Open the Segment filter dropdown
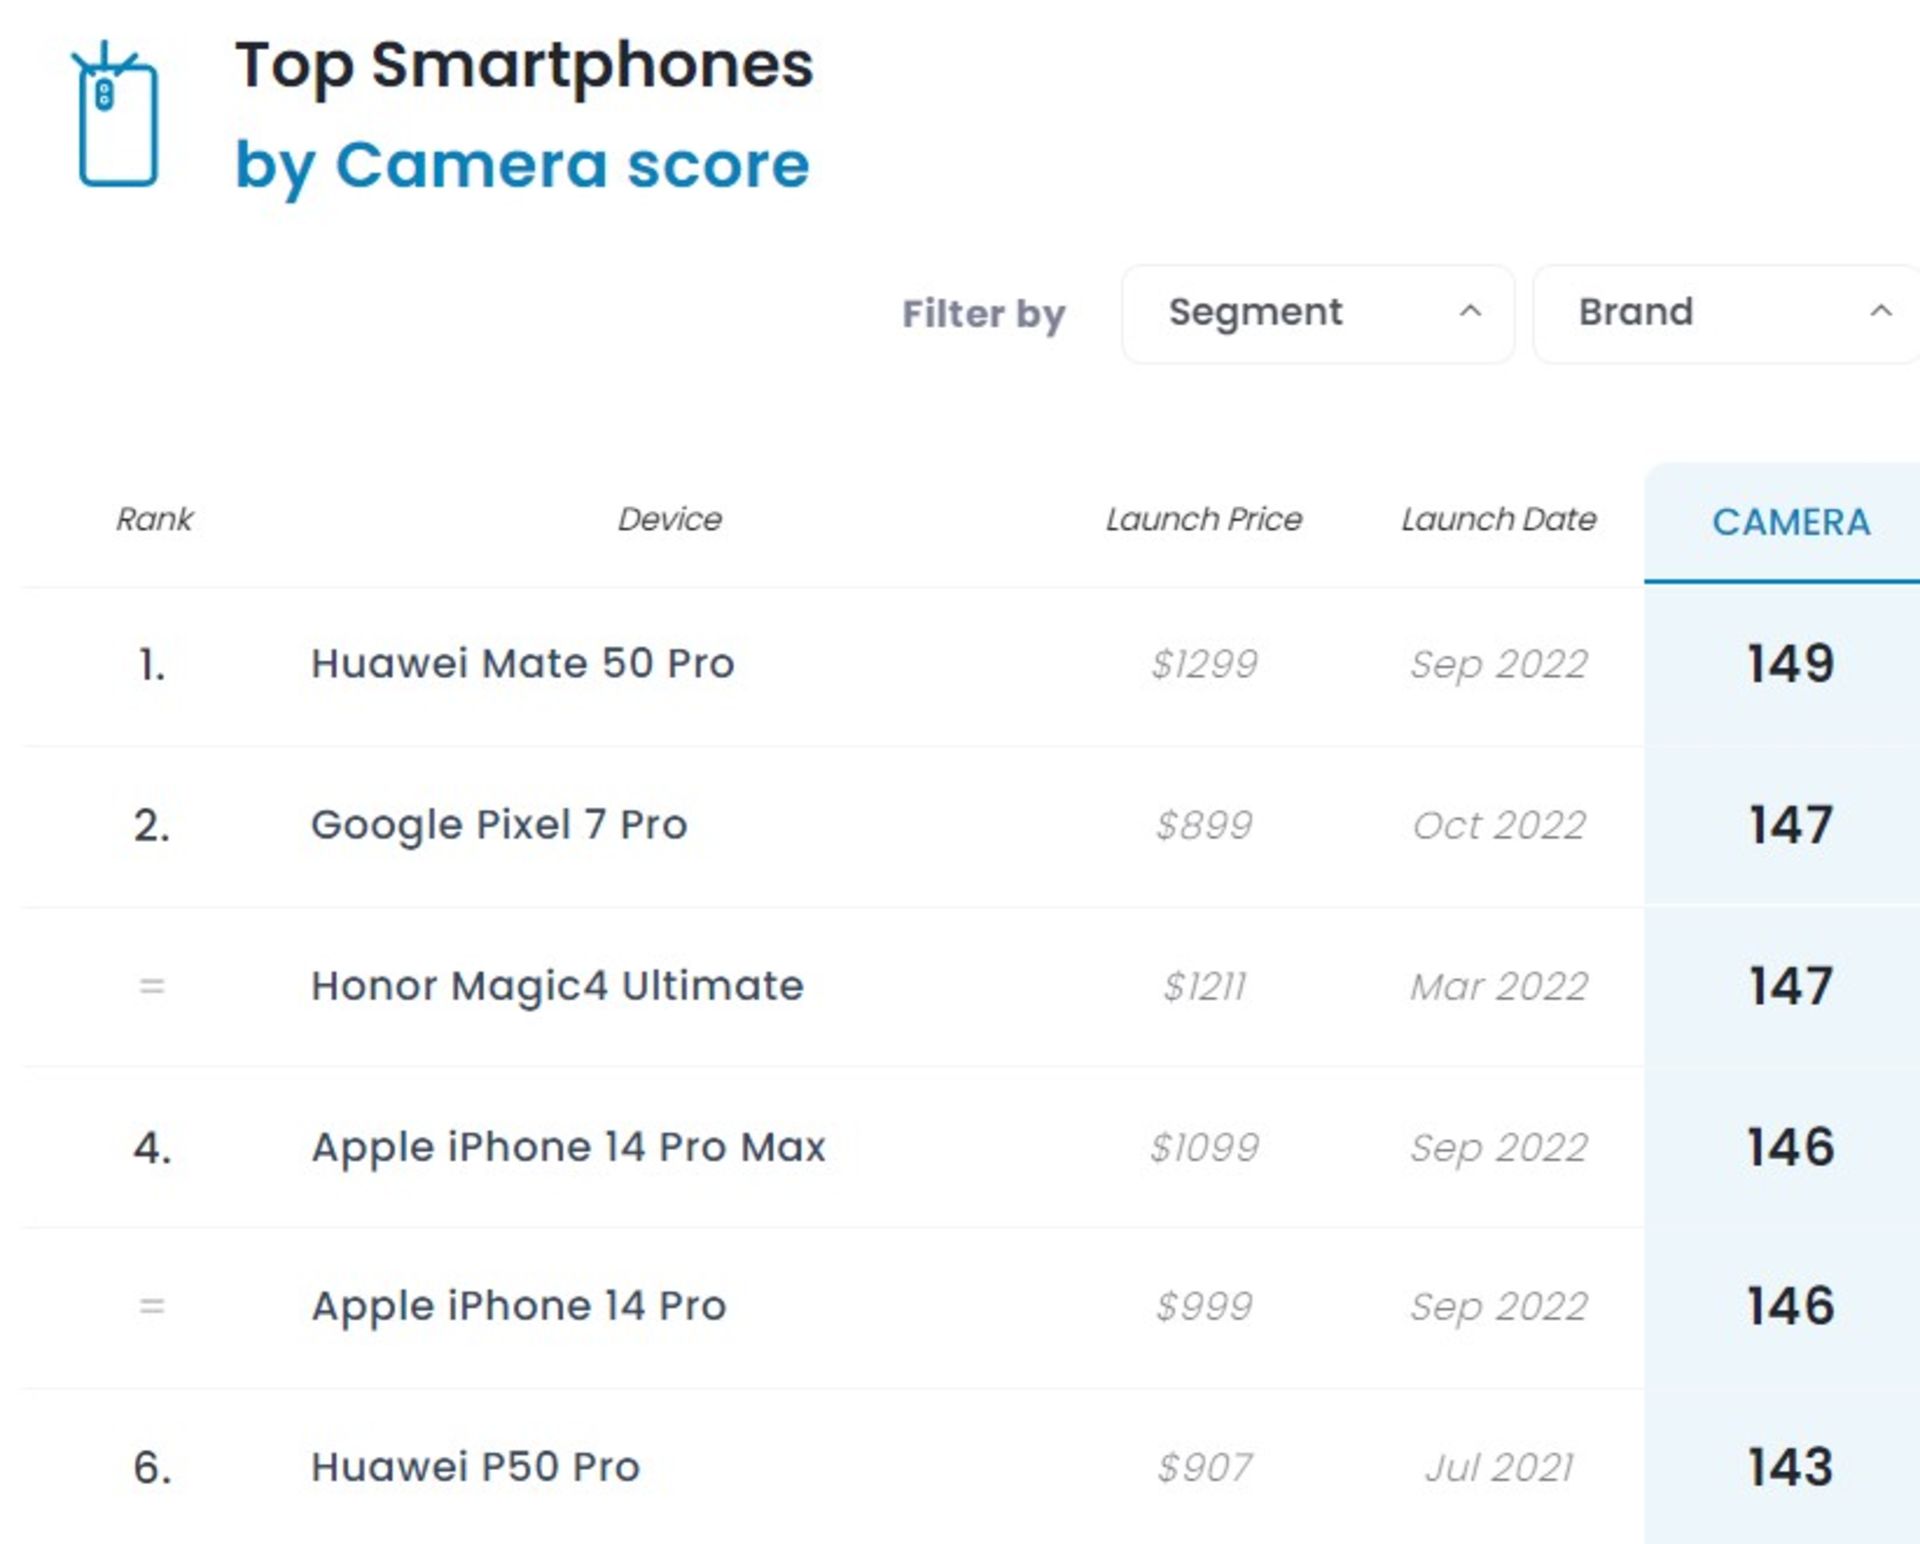Viewport: 1920px width, 1544px height. 1318,314
